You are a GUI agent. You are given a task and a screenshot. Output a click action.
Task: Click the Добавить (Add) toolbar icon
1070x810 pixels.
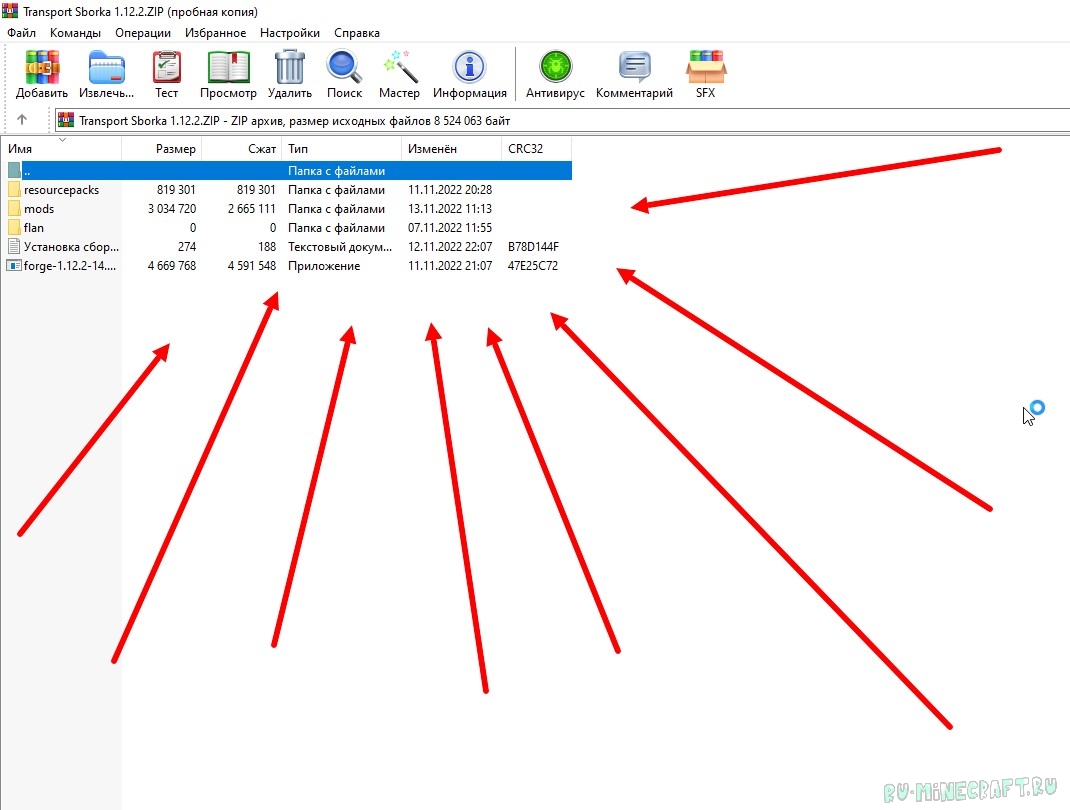[41, 68]
